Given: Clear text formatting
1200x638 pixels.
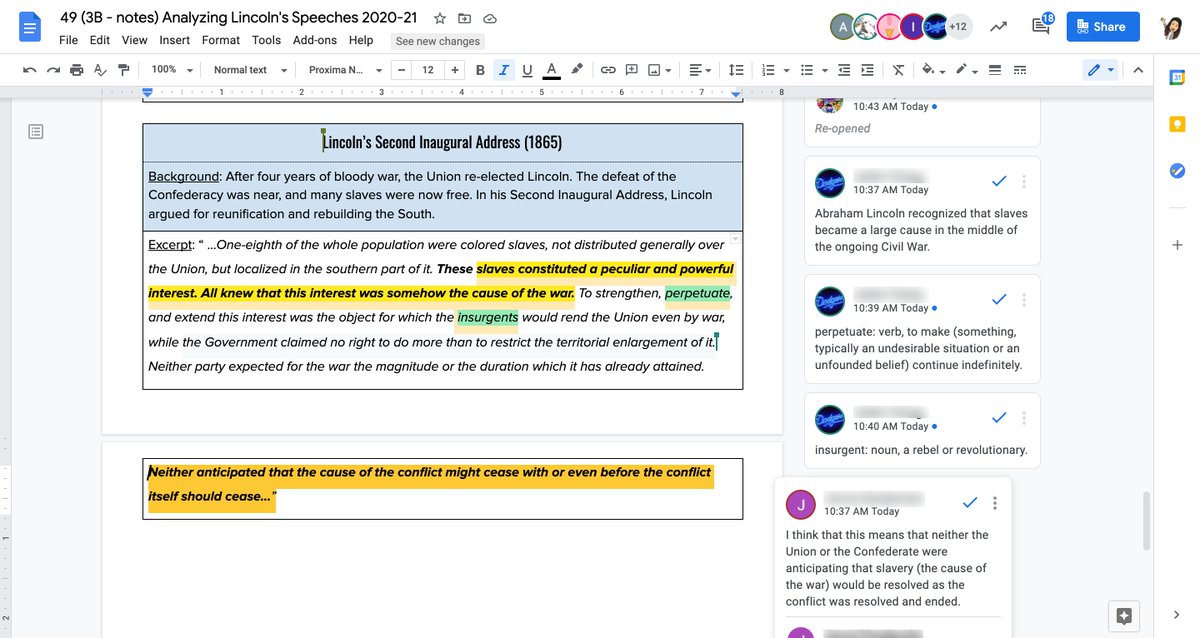Looking at the screenshot, I should pos(897,70).
